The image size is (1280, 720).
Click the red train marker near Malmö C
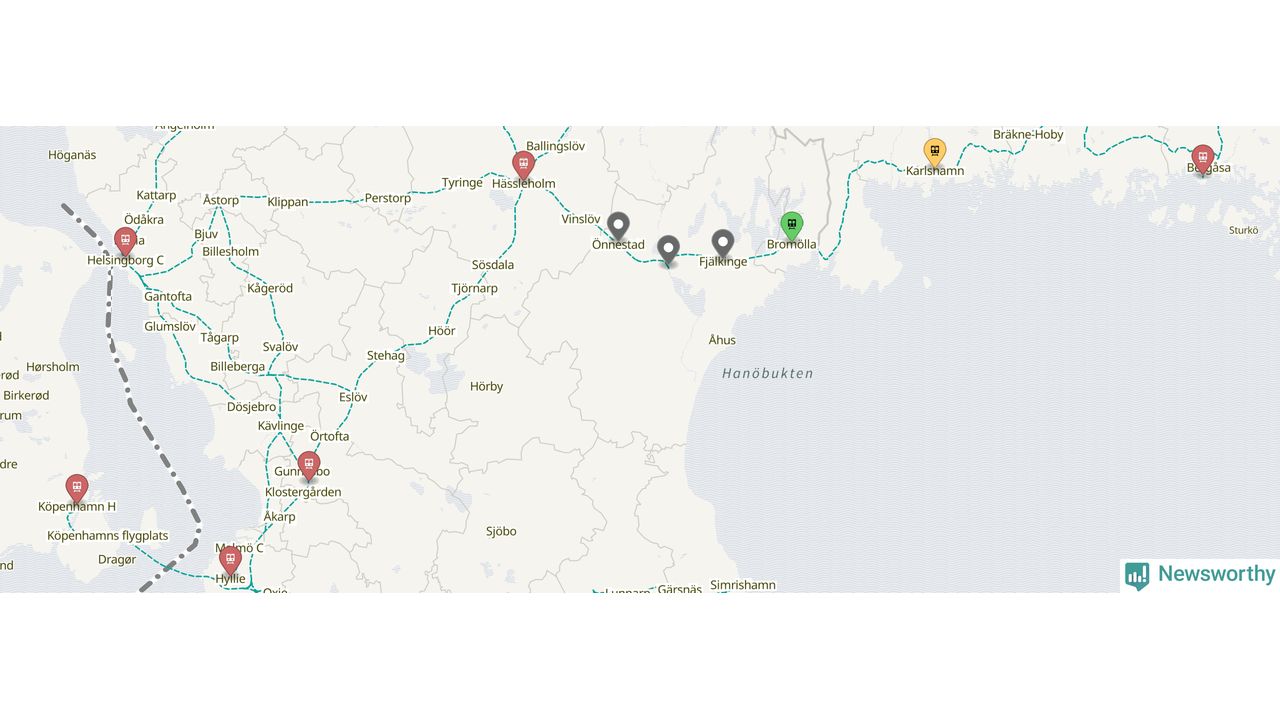tap(230, 560)
